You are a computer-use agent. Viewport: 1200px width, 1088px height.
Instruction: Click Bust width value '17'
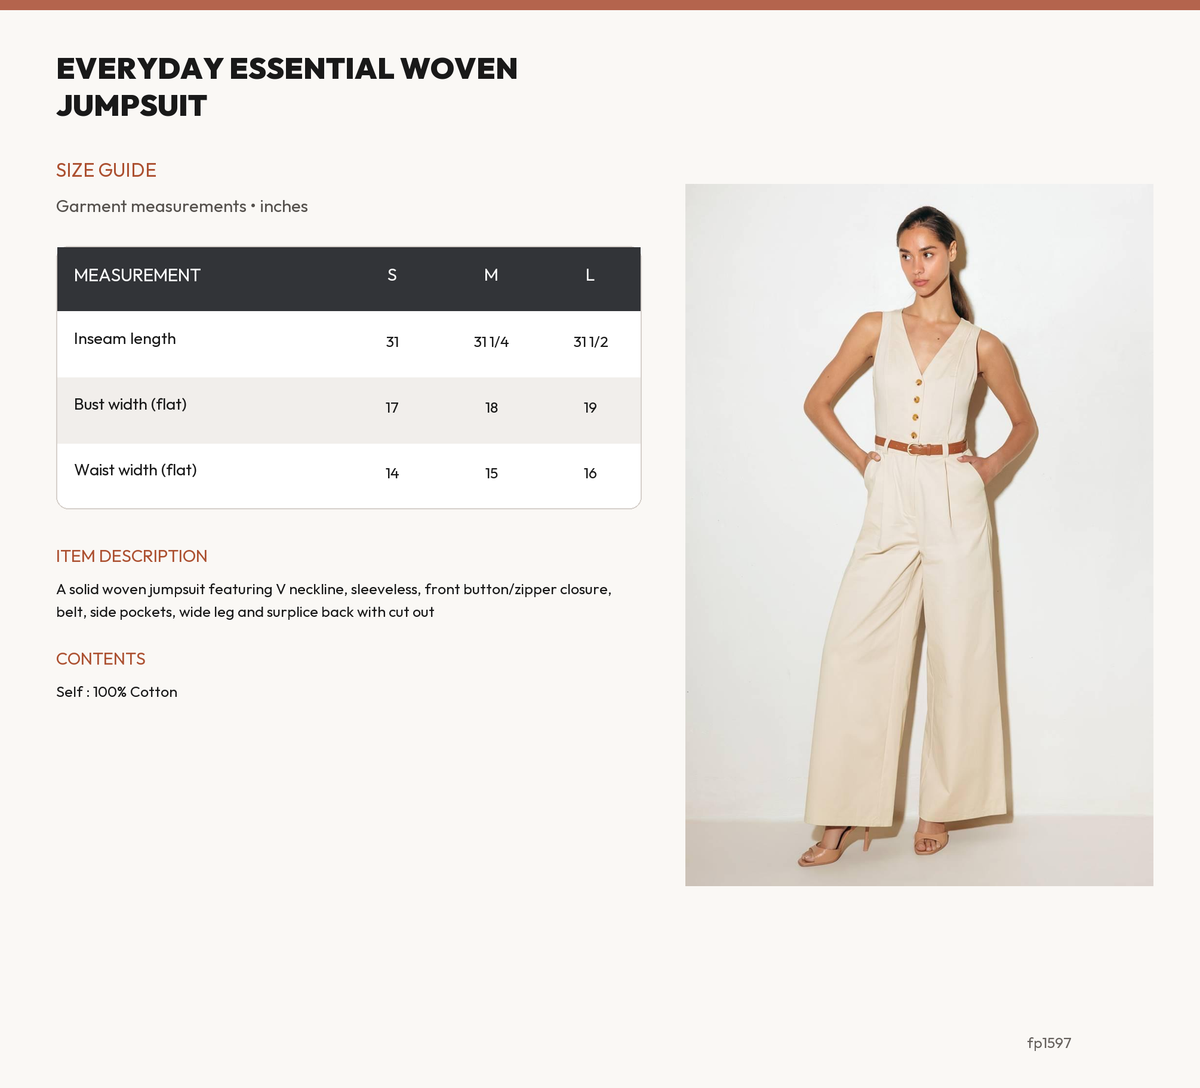tap(392, 408)
